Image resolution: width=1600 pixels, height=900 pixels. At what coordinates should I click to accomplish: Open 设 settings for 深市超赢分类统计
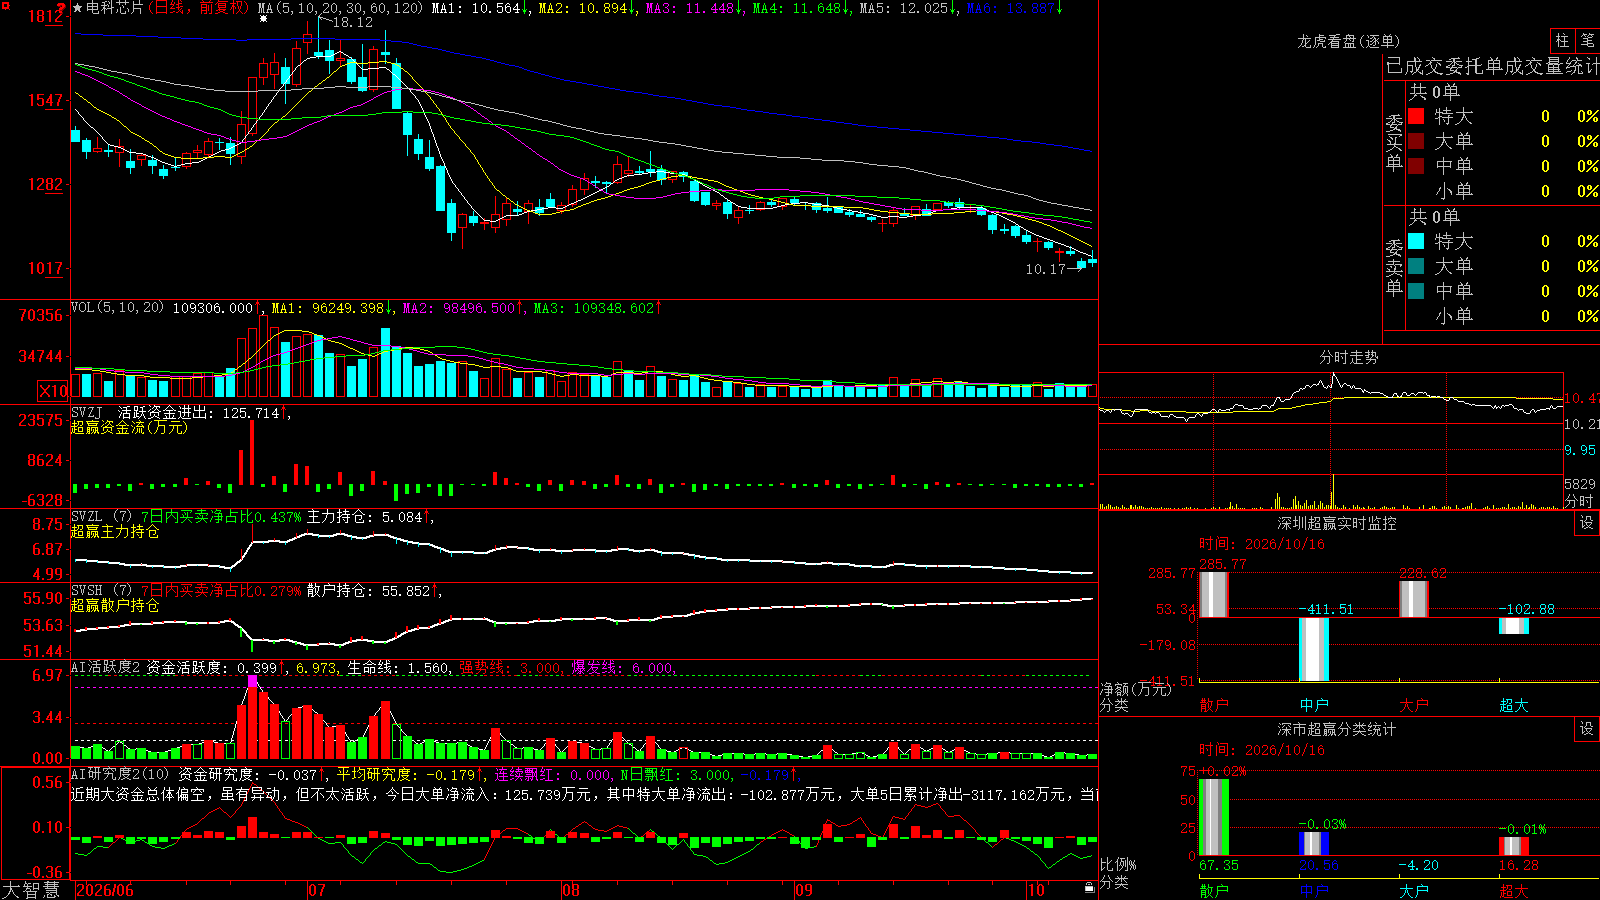pyautogui.click(x=1587, y=730)
